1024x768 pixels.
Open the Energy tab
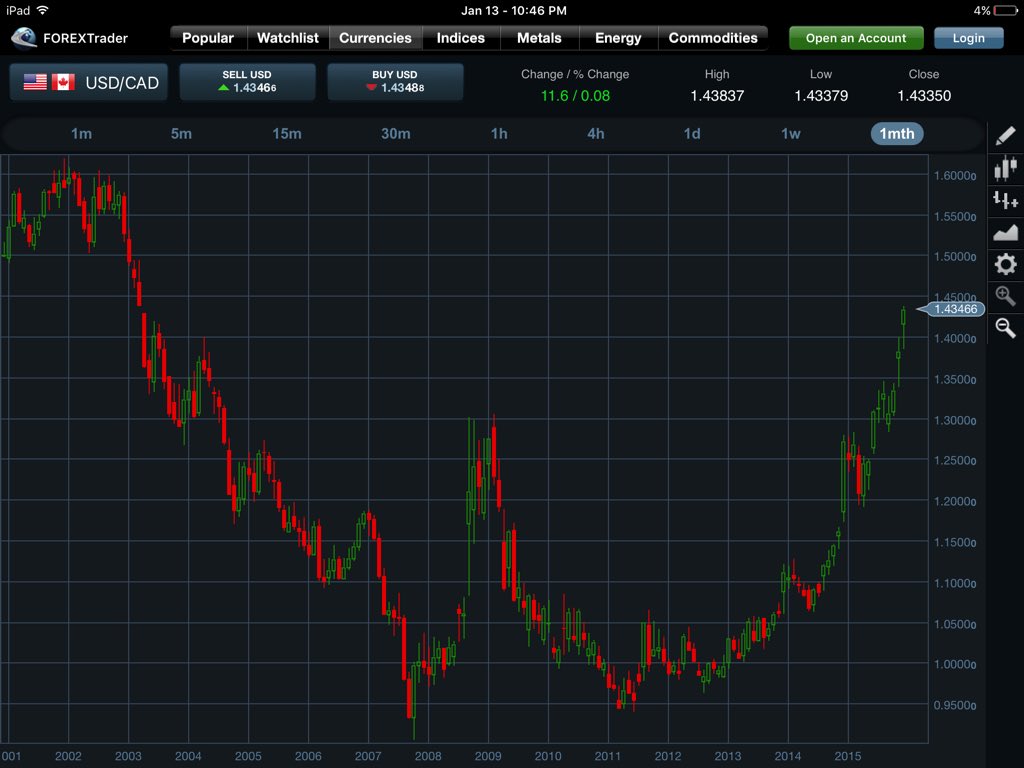(x=618, y=38)
